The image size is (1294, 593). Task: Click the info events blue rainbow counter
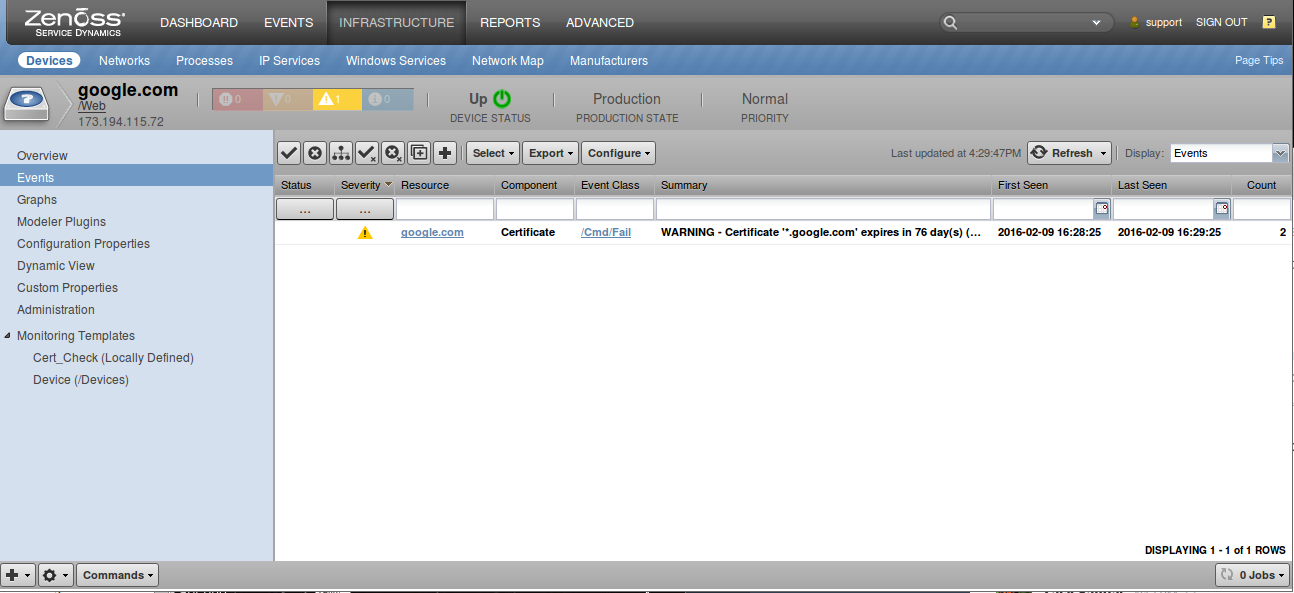388,99
